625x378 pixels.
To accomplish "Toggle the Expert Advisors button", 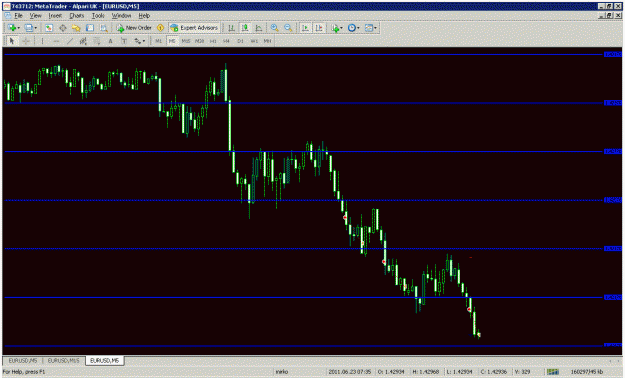I will (194, 28).
